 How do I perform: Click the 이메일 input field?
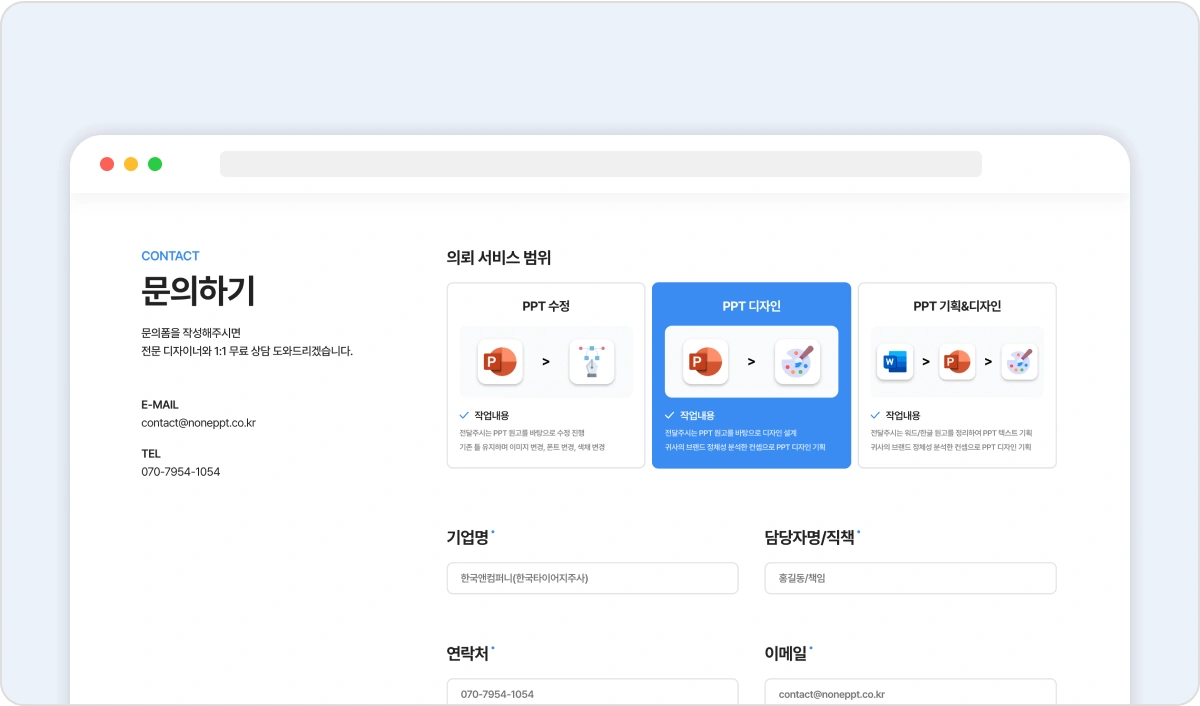click(x=910, y=693)
